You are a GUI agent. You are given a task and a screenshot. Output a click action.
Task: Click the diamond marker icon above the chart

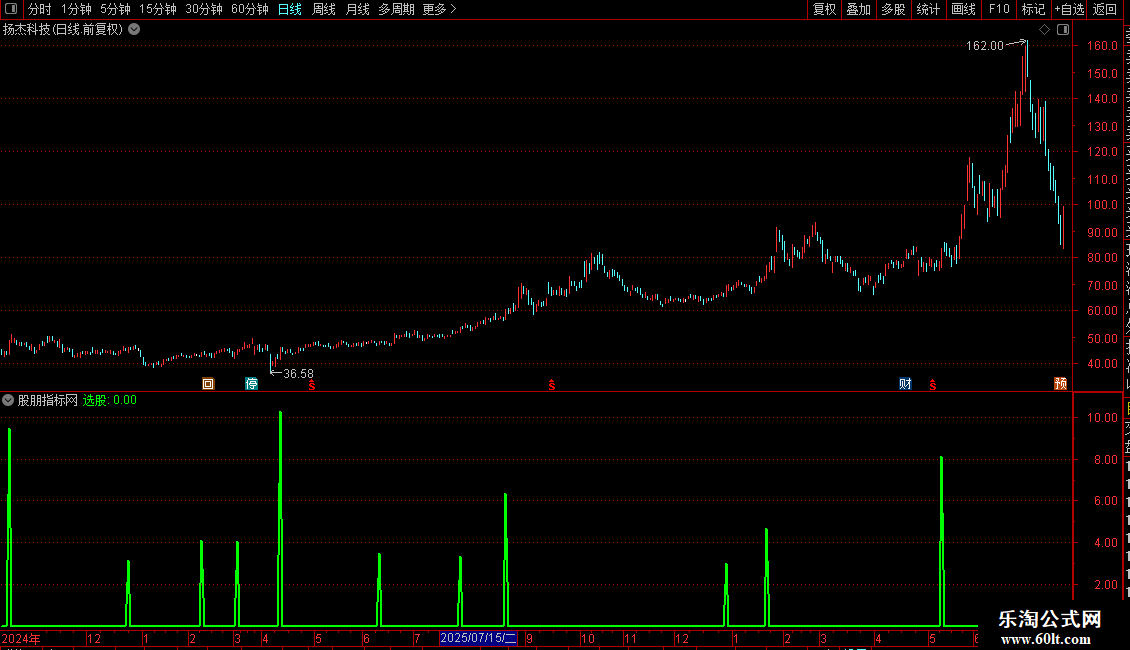(x=1044, y=30)
